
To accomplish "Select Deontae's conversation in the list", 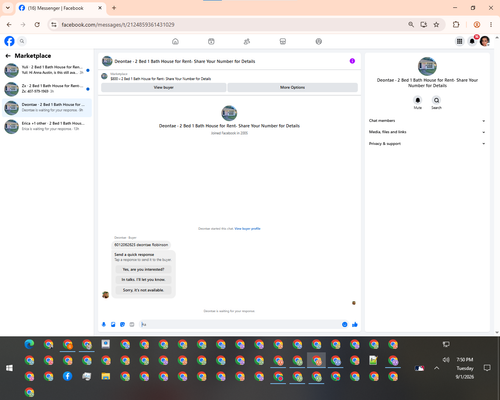I will [47, 107].
